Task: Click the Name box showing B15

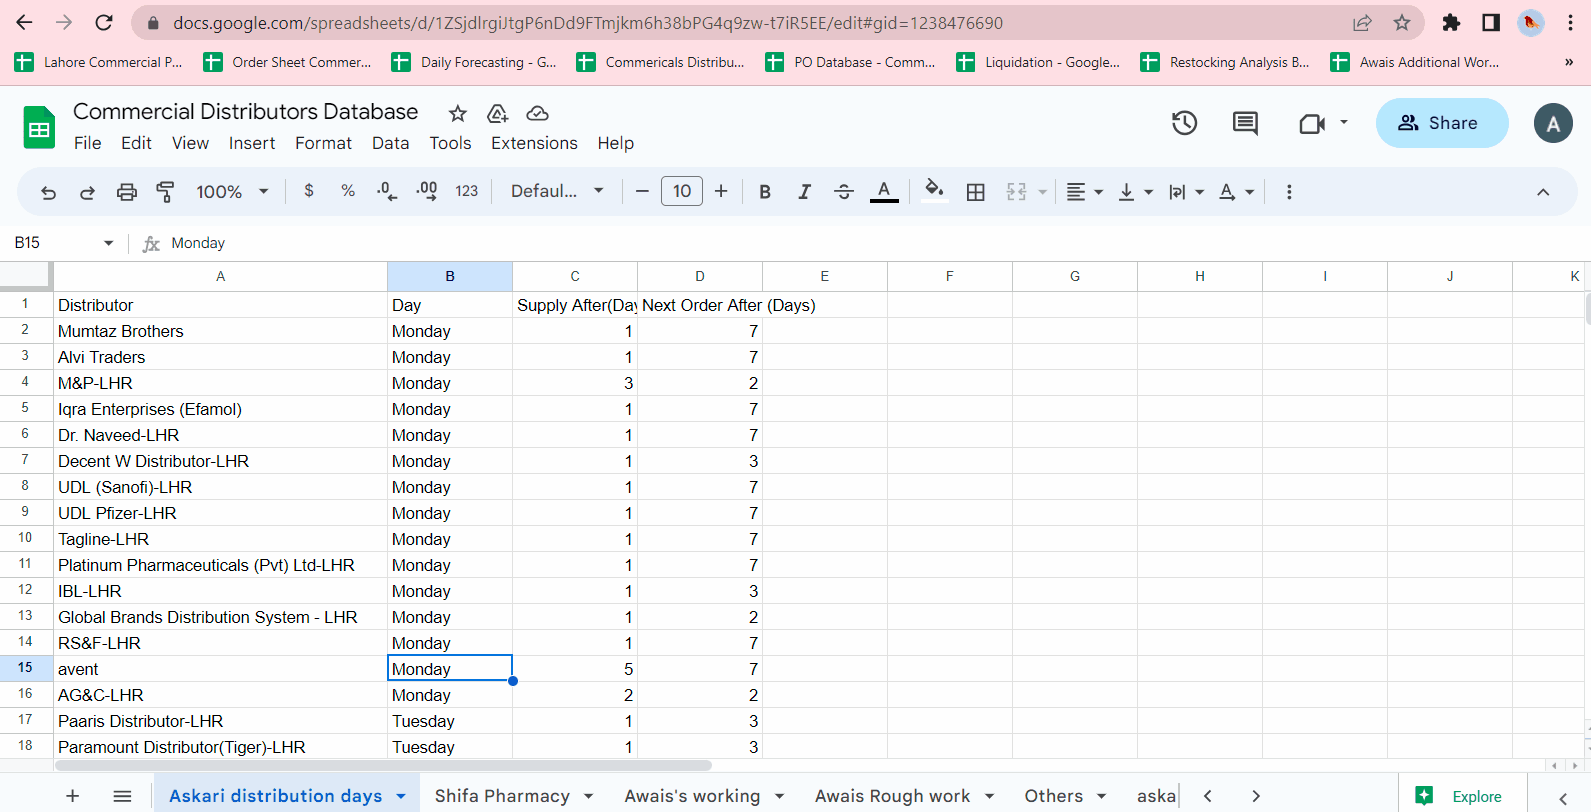Action: coord(62,243)
